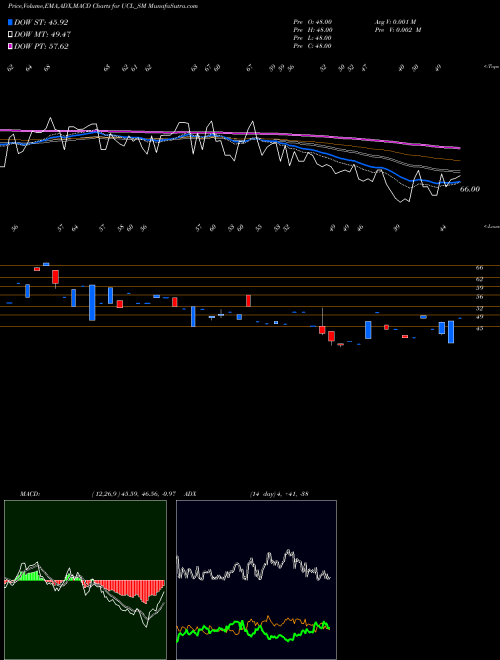Click the 'Pre L: 48.00' value
500x660 pixels.
pos(313,38)
